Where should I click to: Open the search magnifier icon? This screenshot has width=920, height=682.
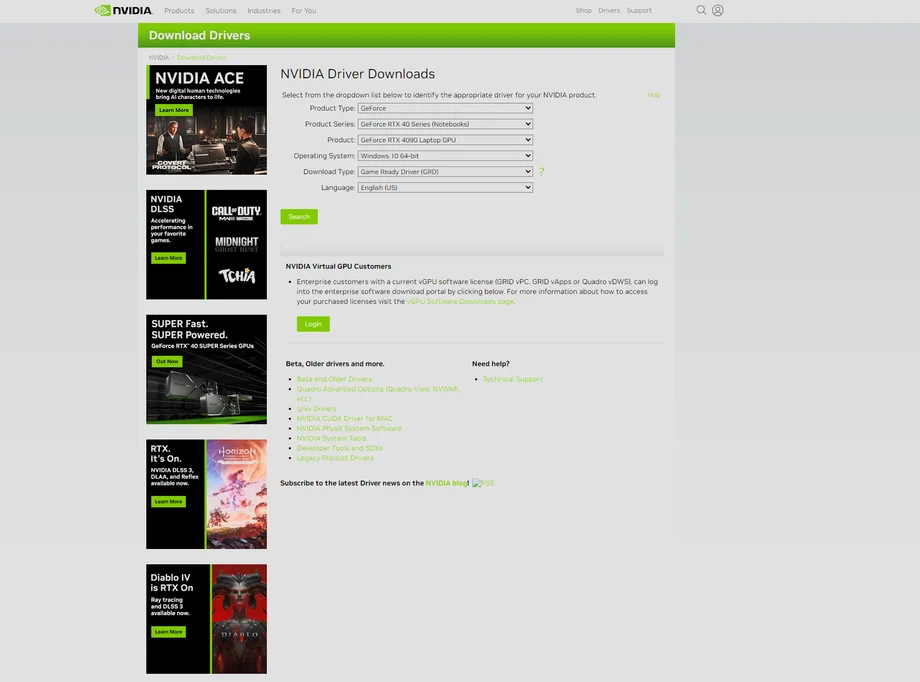point(701,11)
